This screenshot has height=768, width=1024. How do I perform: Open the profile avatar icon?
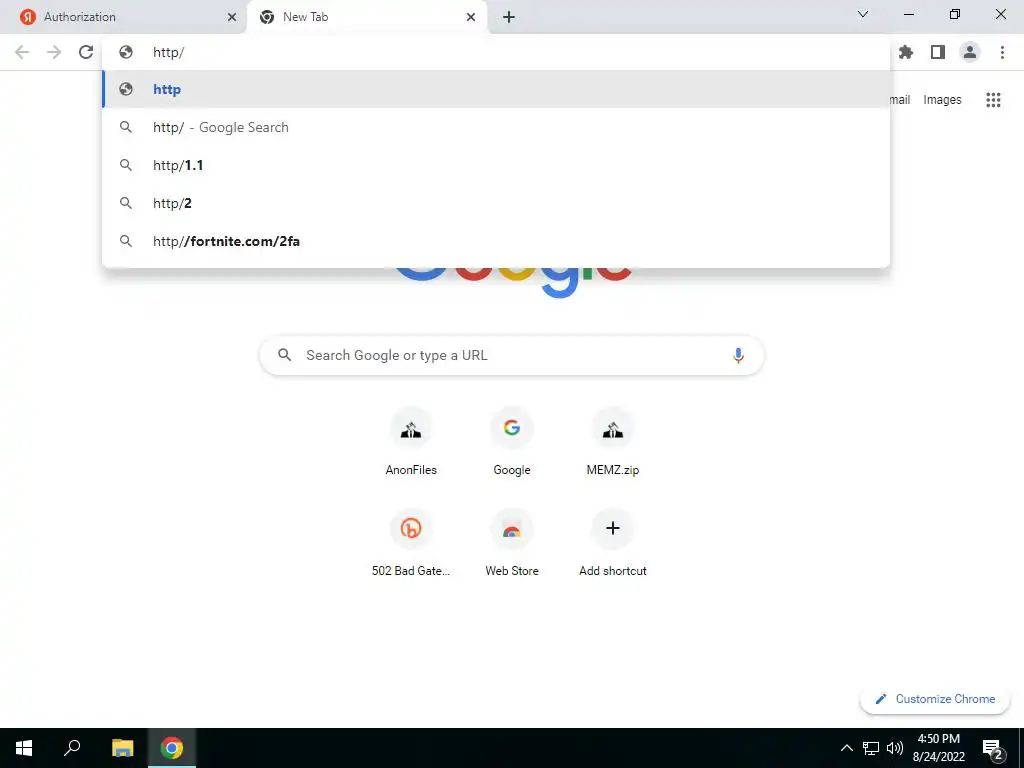coord(970,52)
